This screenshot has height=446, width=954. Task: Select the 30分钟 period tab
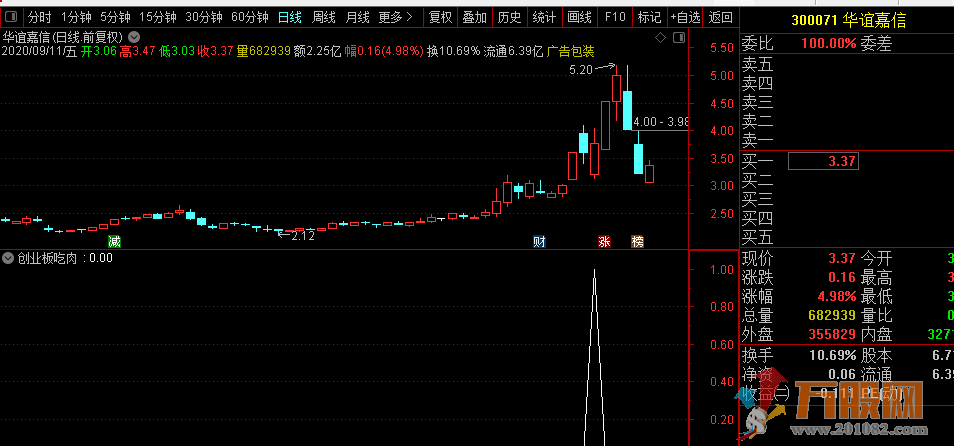click(x=203, y=17)
